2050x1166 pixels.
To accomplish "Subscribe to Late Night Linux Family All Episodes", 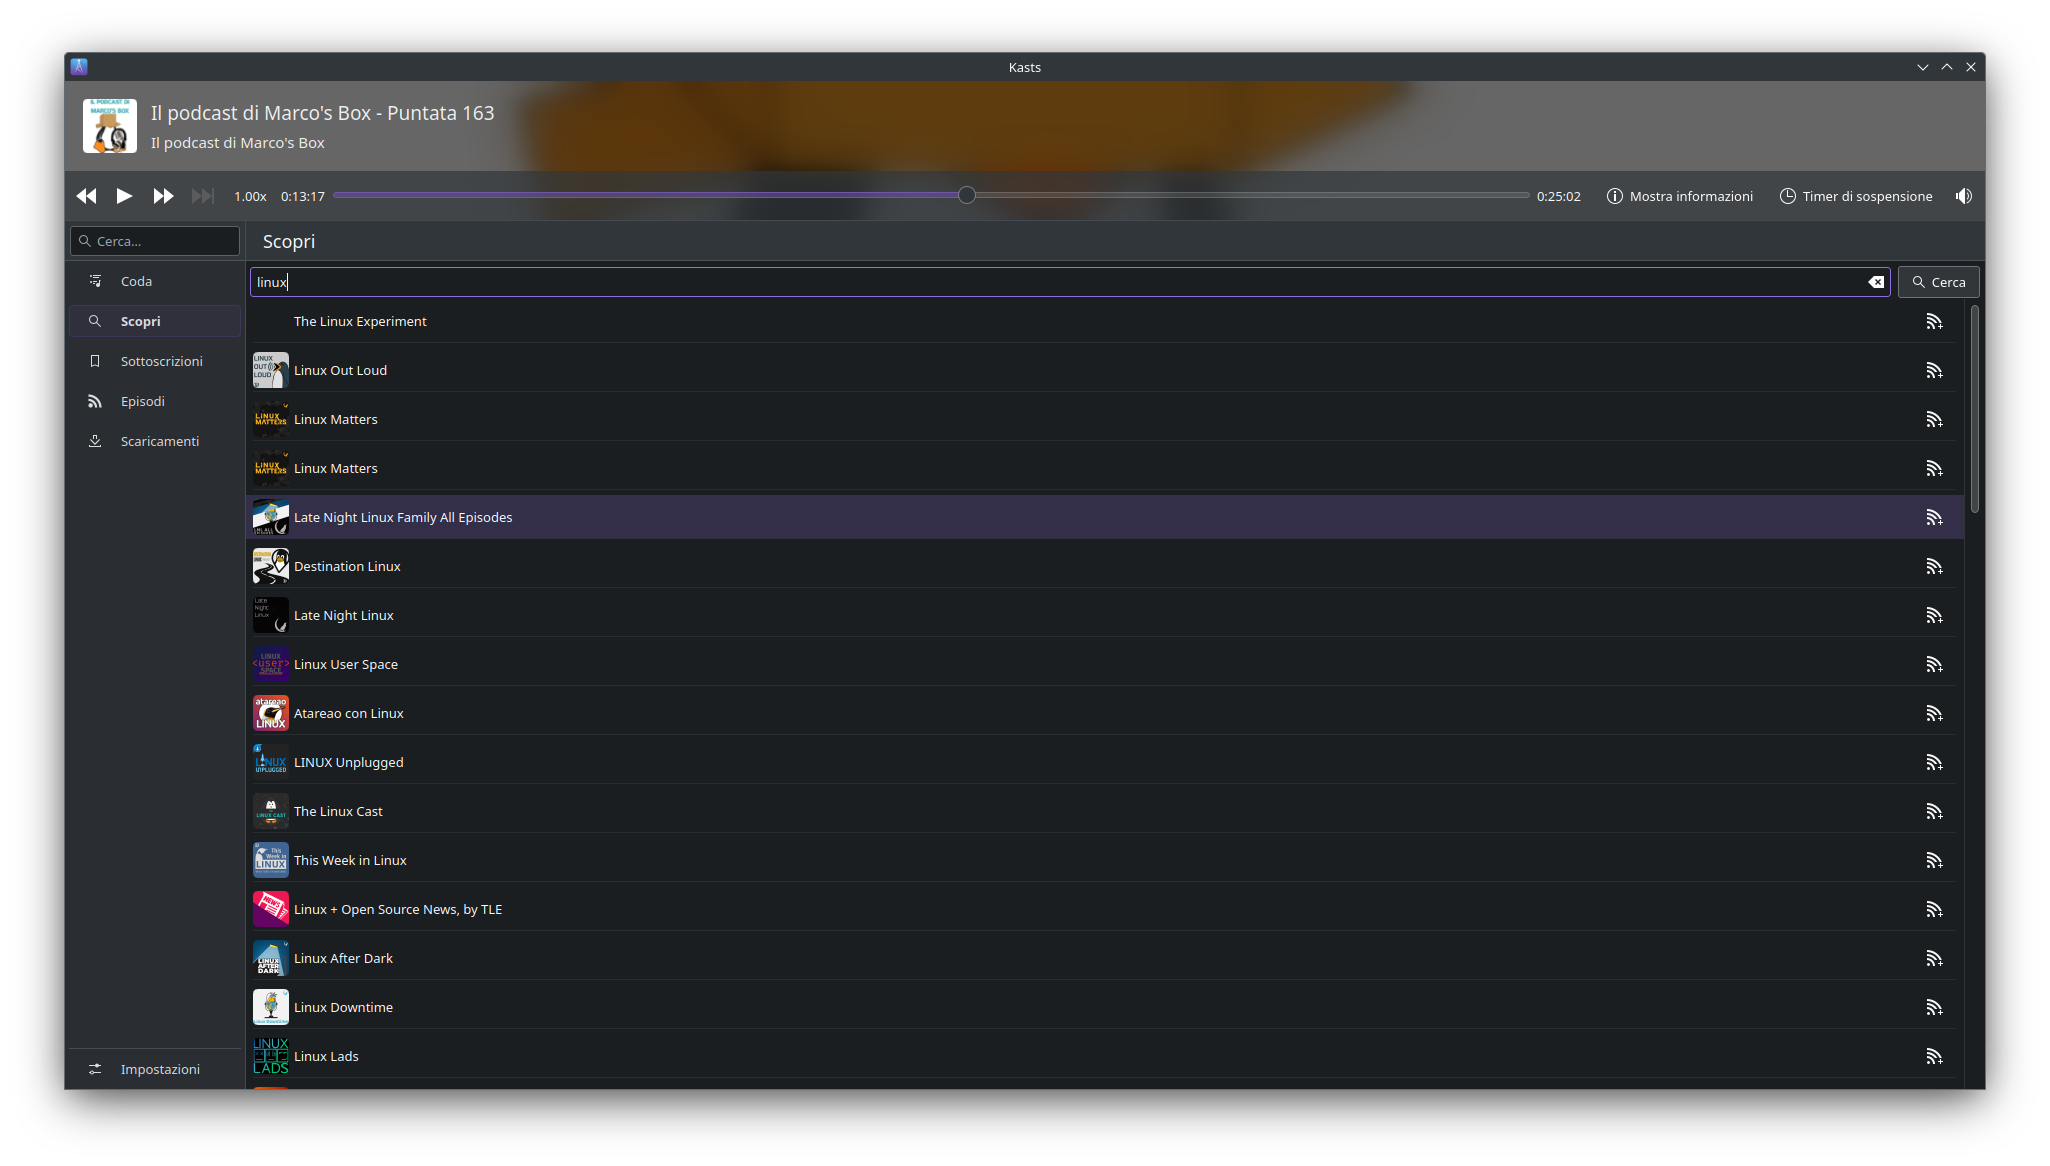I will pos(1934,517).
